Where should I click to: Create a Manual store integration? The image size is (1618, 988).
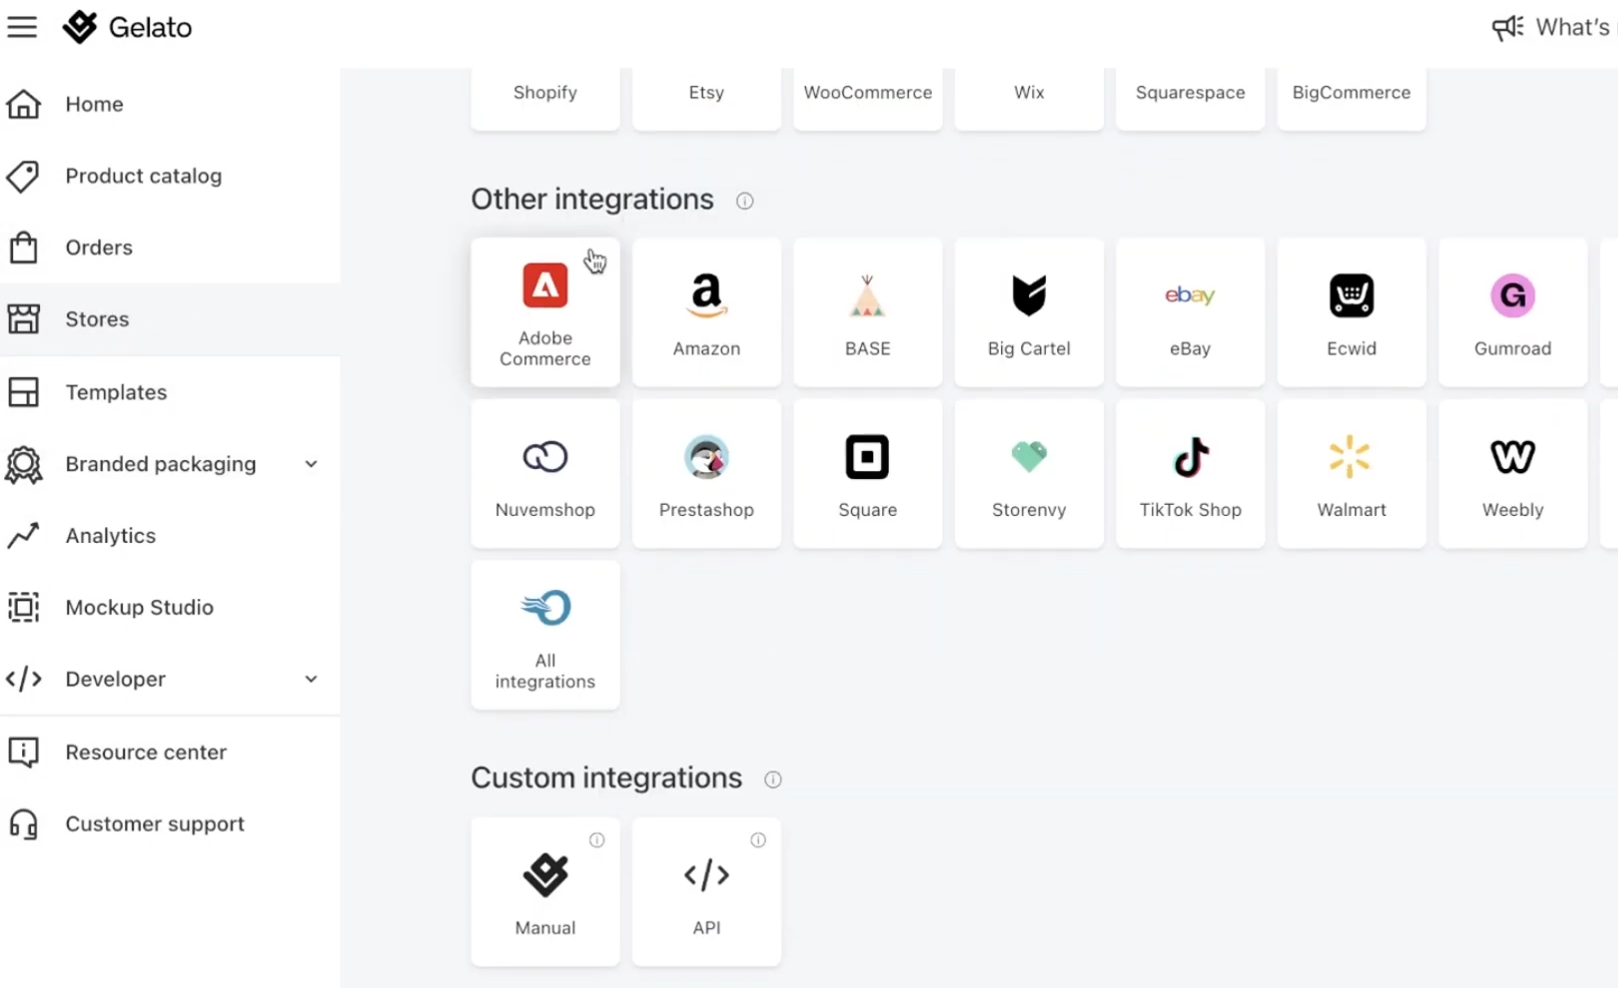click(545, 892)
